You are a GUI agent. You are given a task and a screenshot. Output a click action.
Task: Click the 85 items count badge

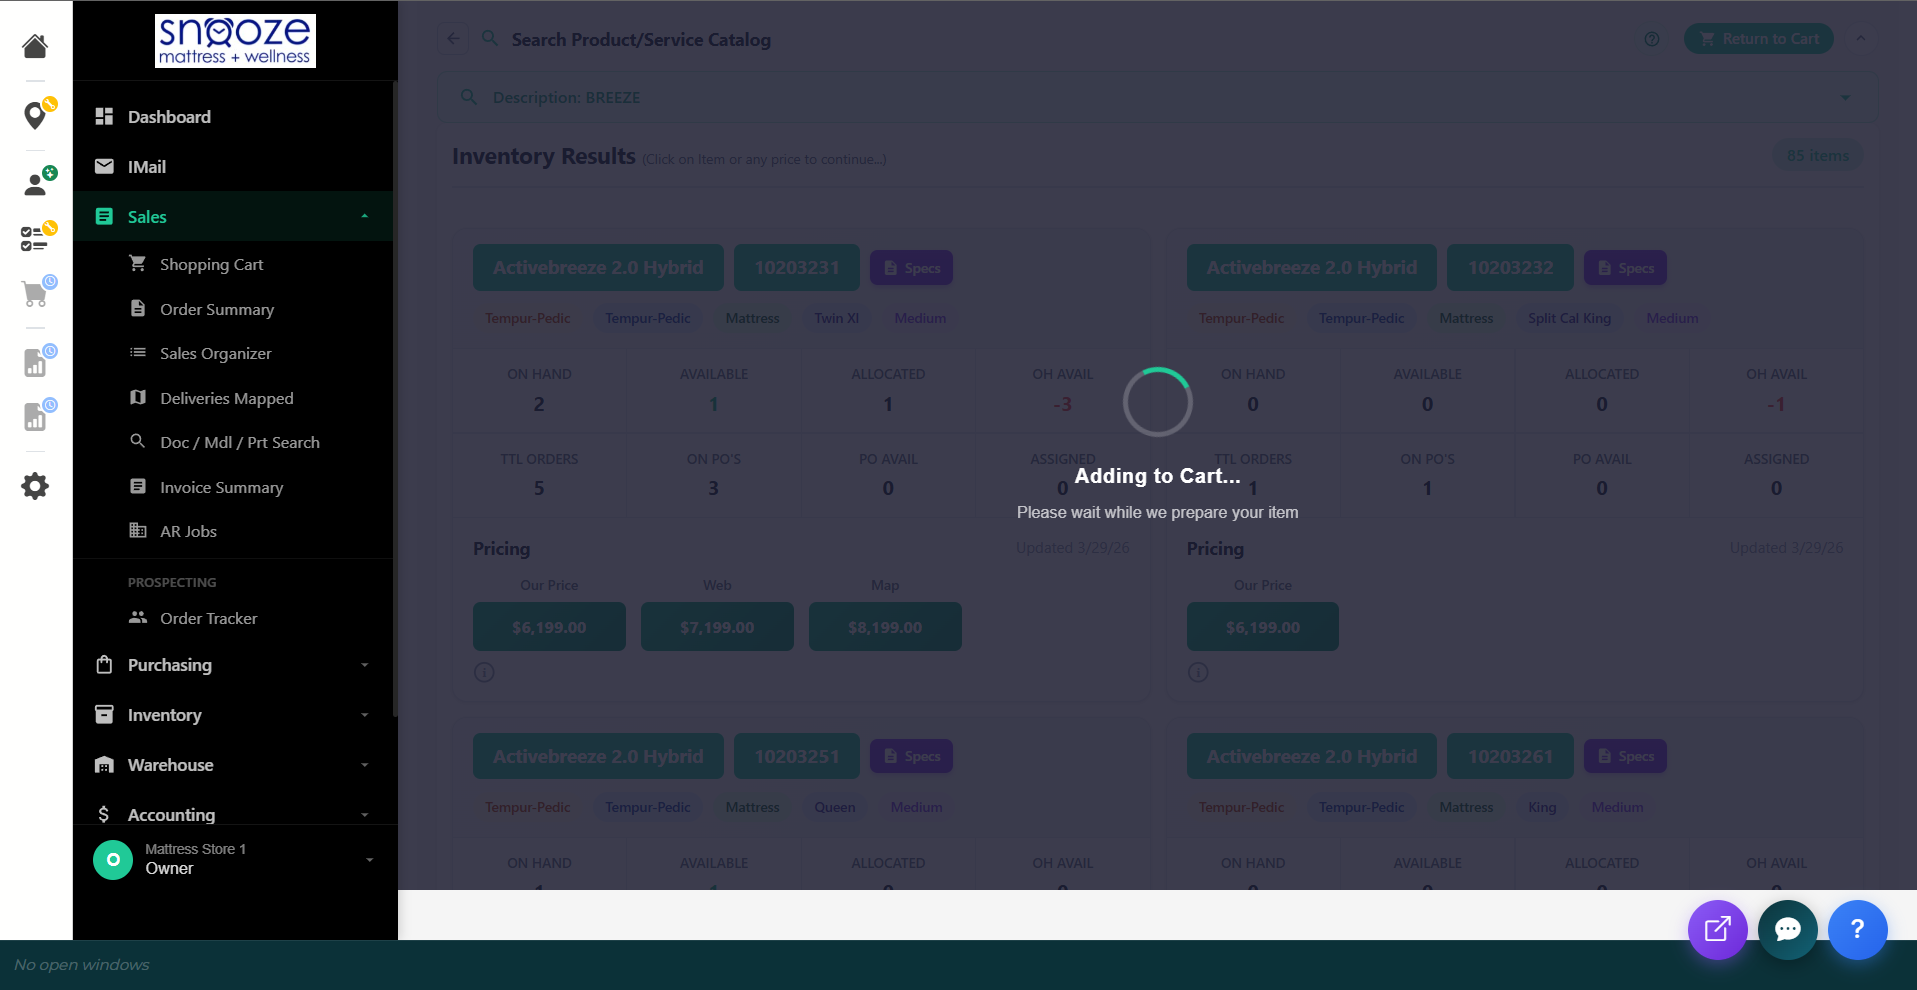[1818, 156]
